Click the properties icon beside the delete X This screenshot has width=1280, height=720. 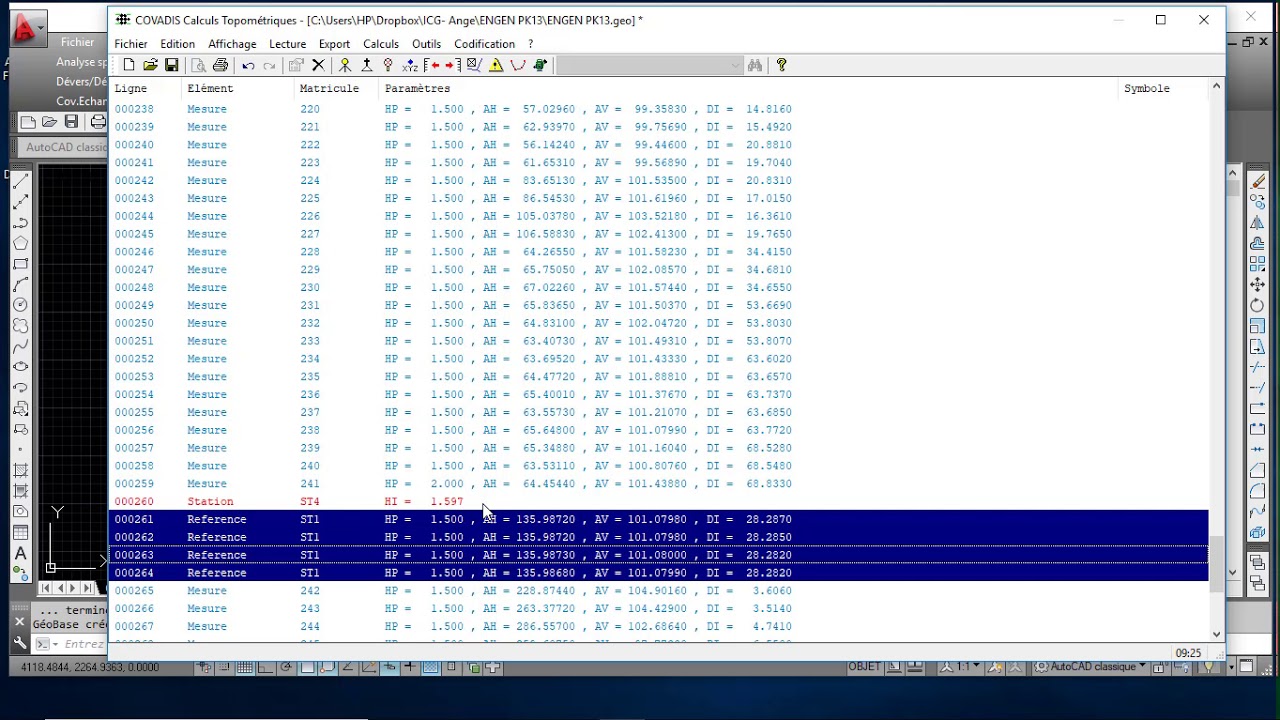click(x=296, y=65)
